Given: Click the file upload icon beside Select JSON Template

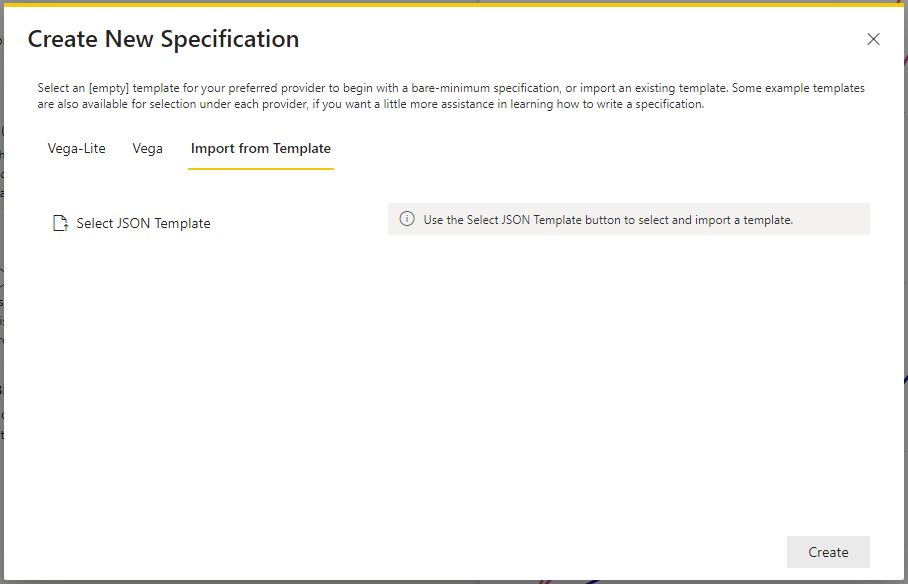Looking at the screenshot, I should [61, 223].
